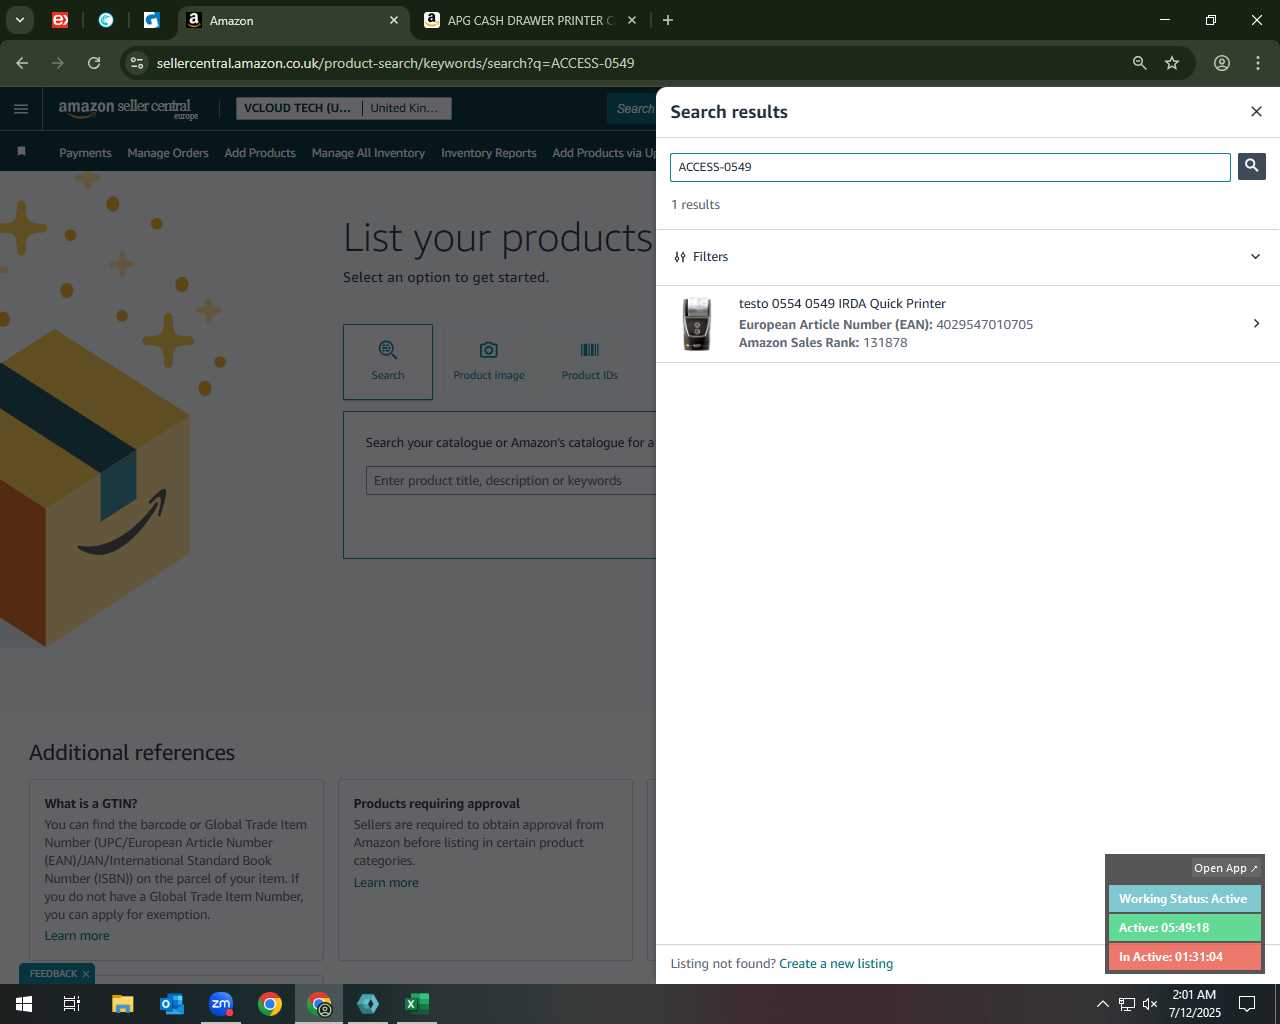The width and height of the screenshot is (1280, 1024).
Task: Go to Manage All Inventory
Action: point(368,153)
